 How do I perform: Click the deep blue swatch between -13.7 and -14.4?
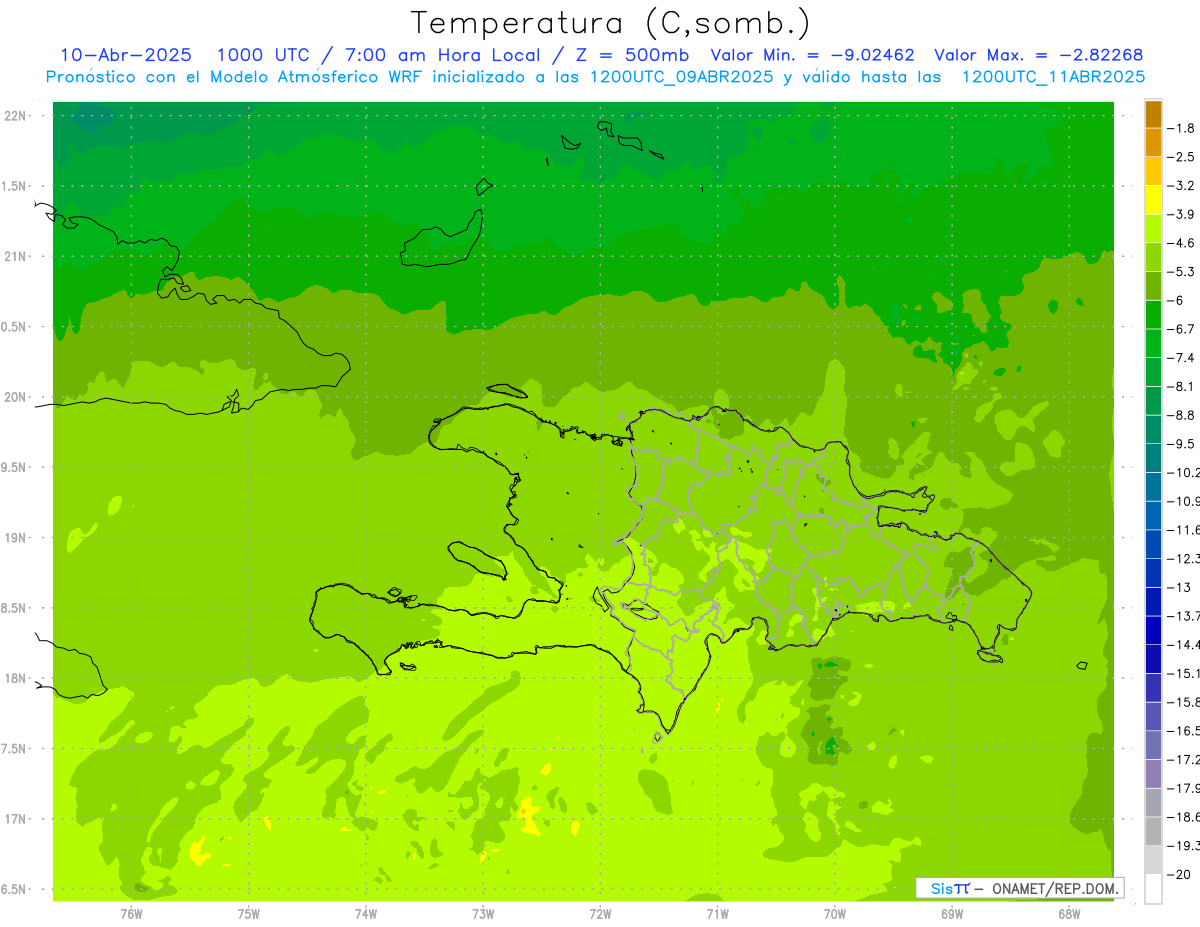pos(1153,630)
